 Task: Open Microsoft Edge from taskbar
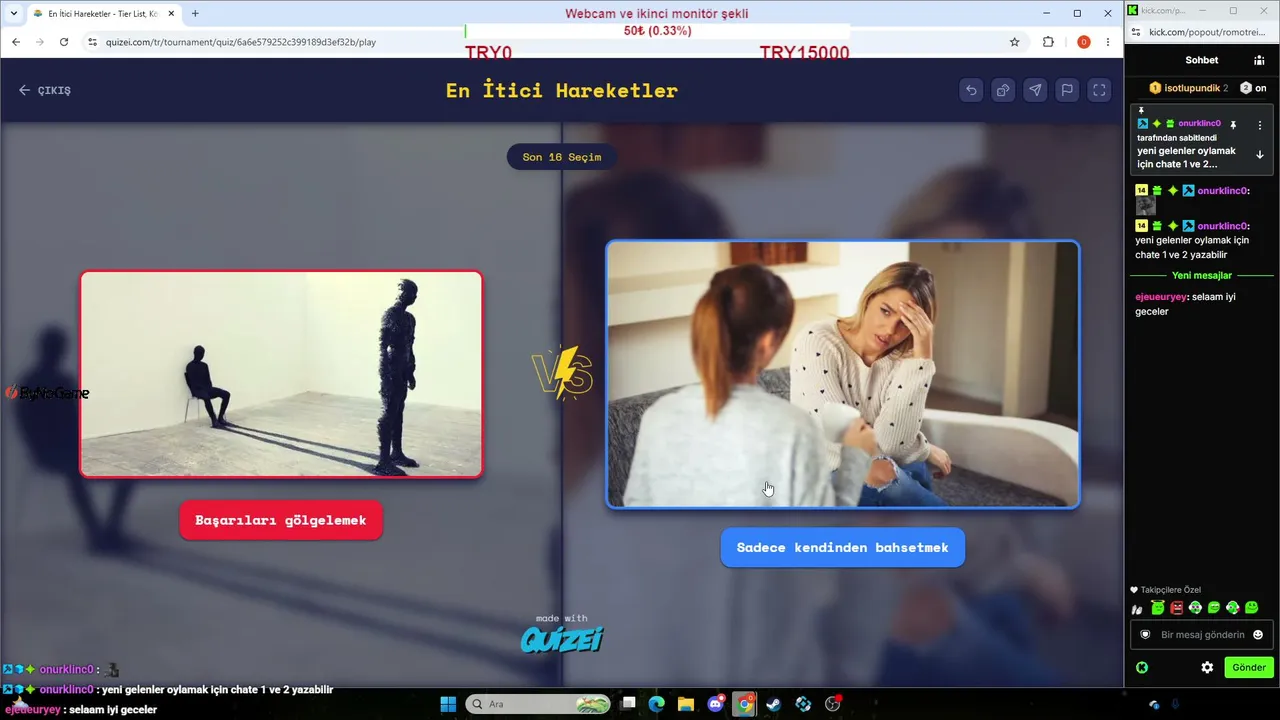coord(656,704)
